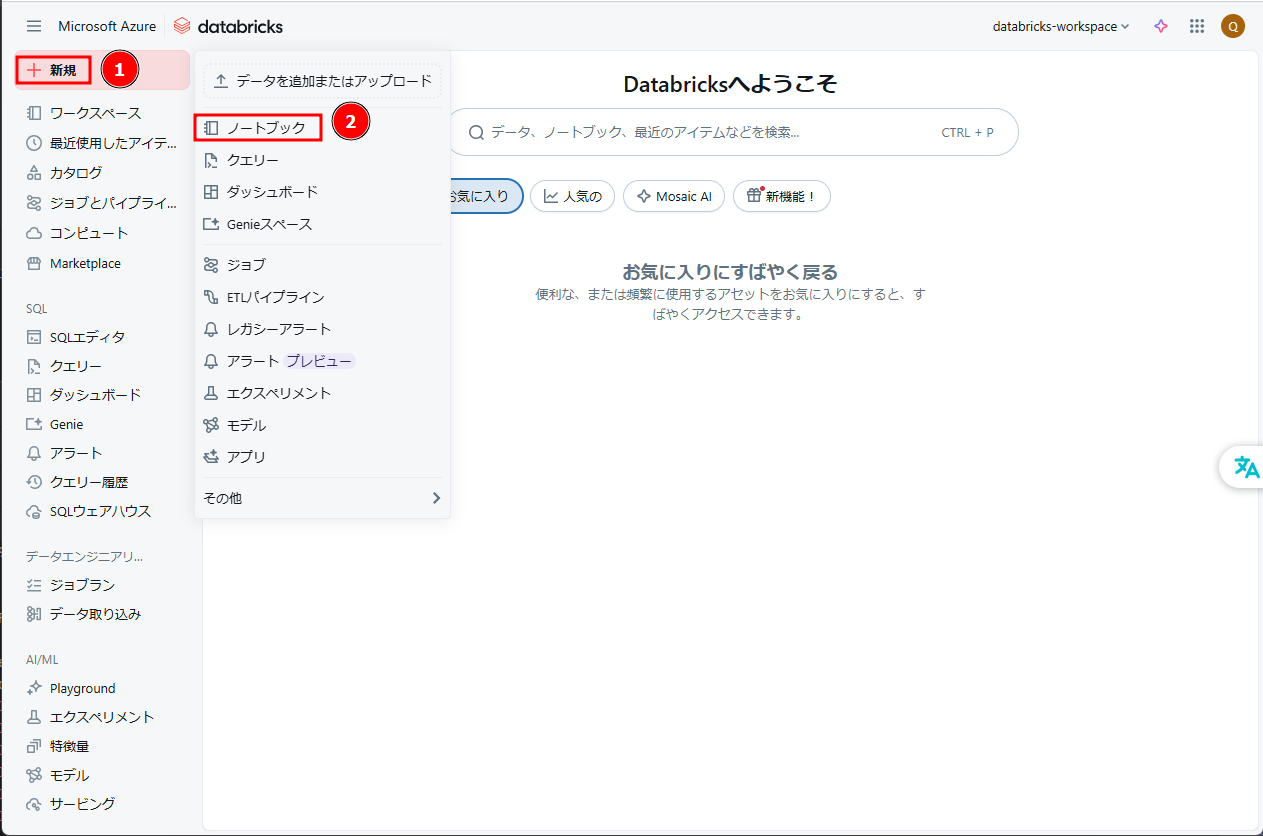The width and height of the screenshot is (1263, 836).
Task: Click the Databricks Assistant sparkle icon
Action: tap(1161, 26)
